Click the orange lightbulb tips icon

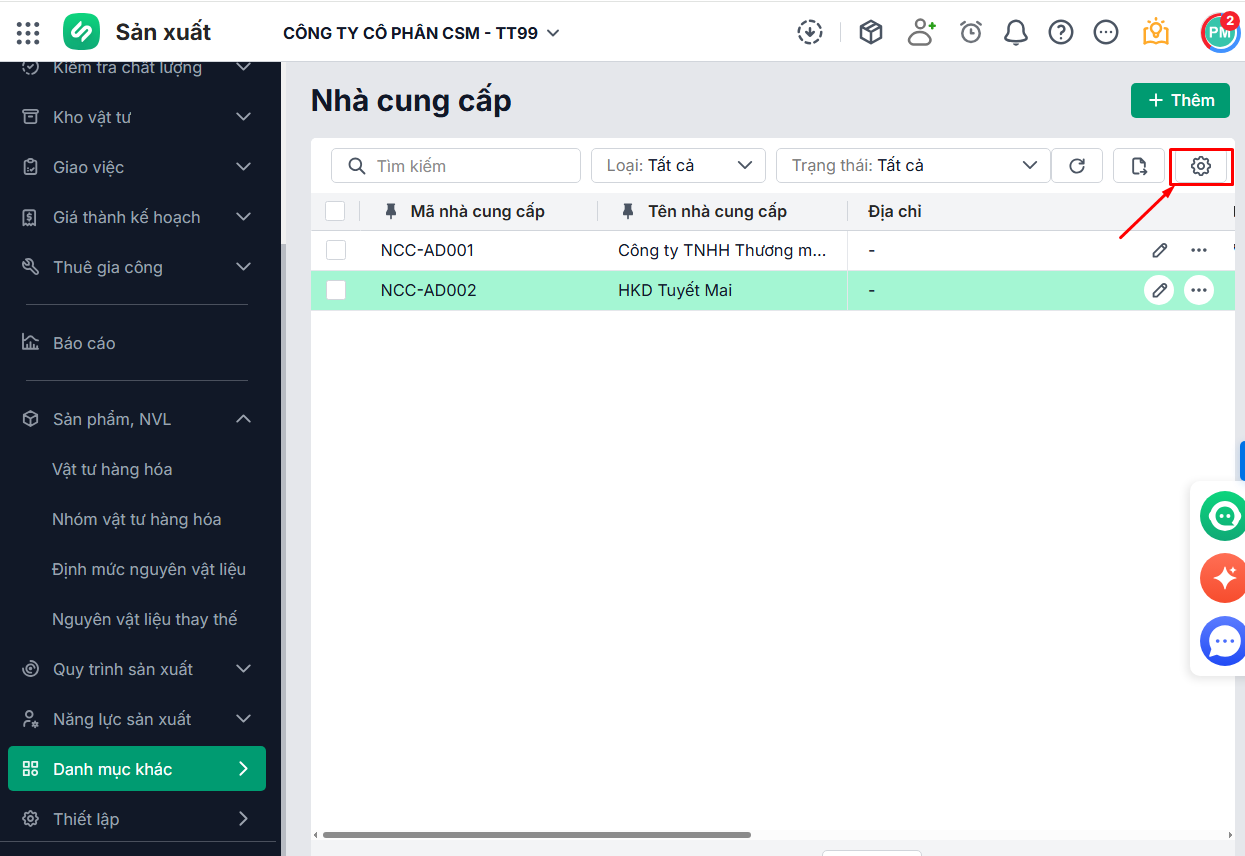pos(1155,32)
